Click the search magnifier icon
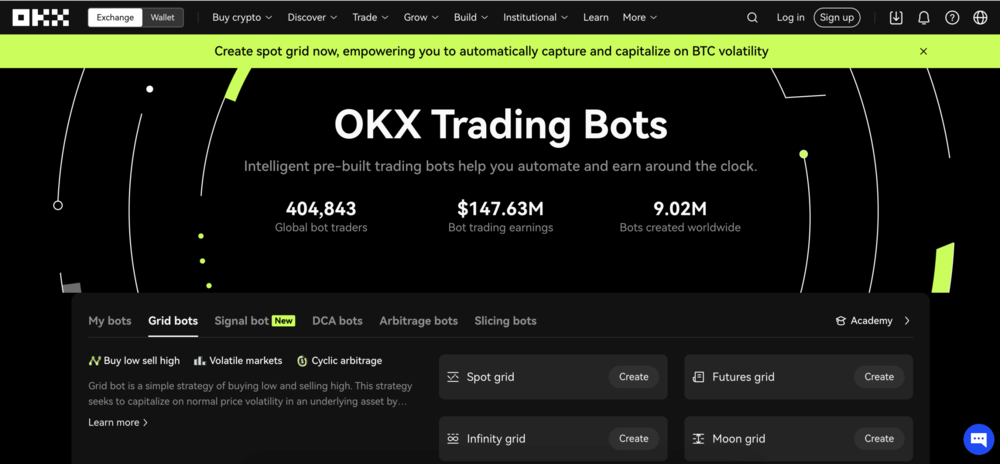This screenshot has width=1000, height=464. (x=752, y=18)
